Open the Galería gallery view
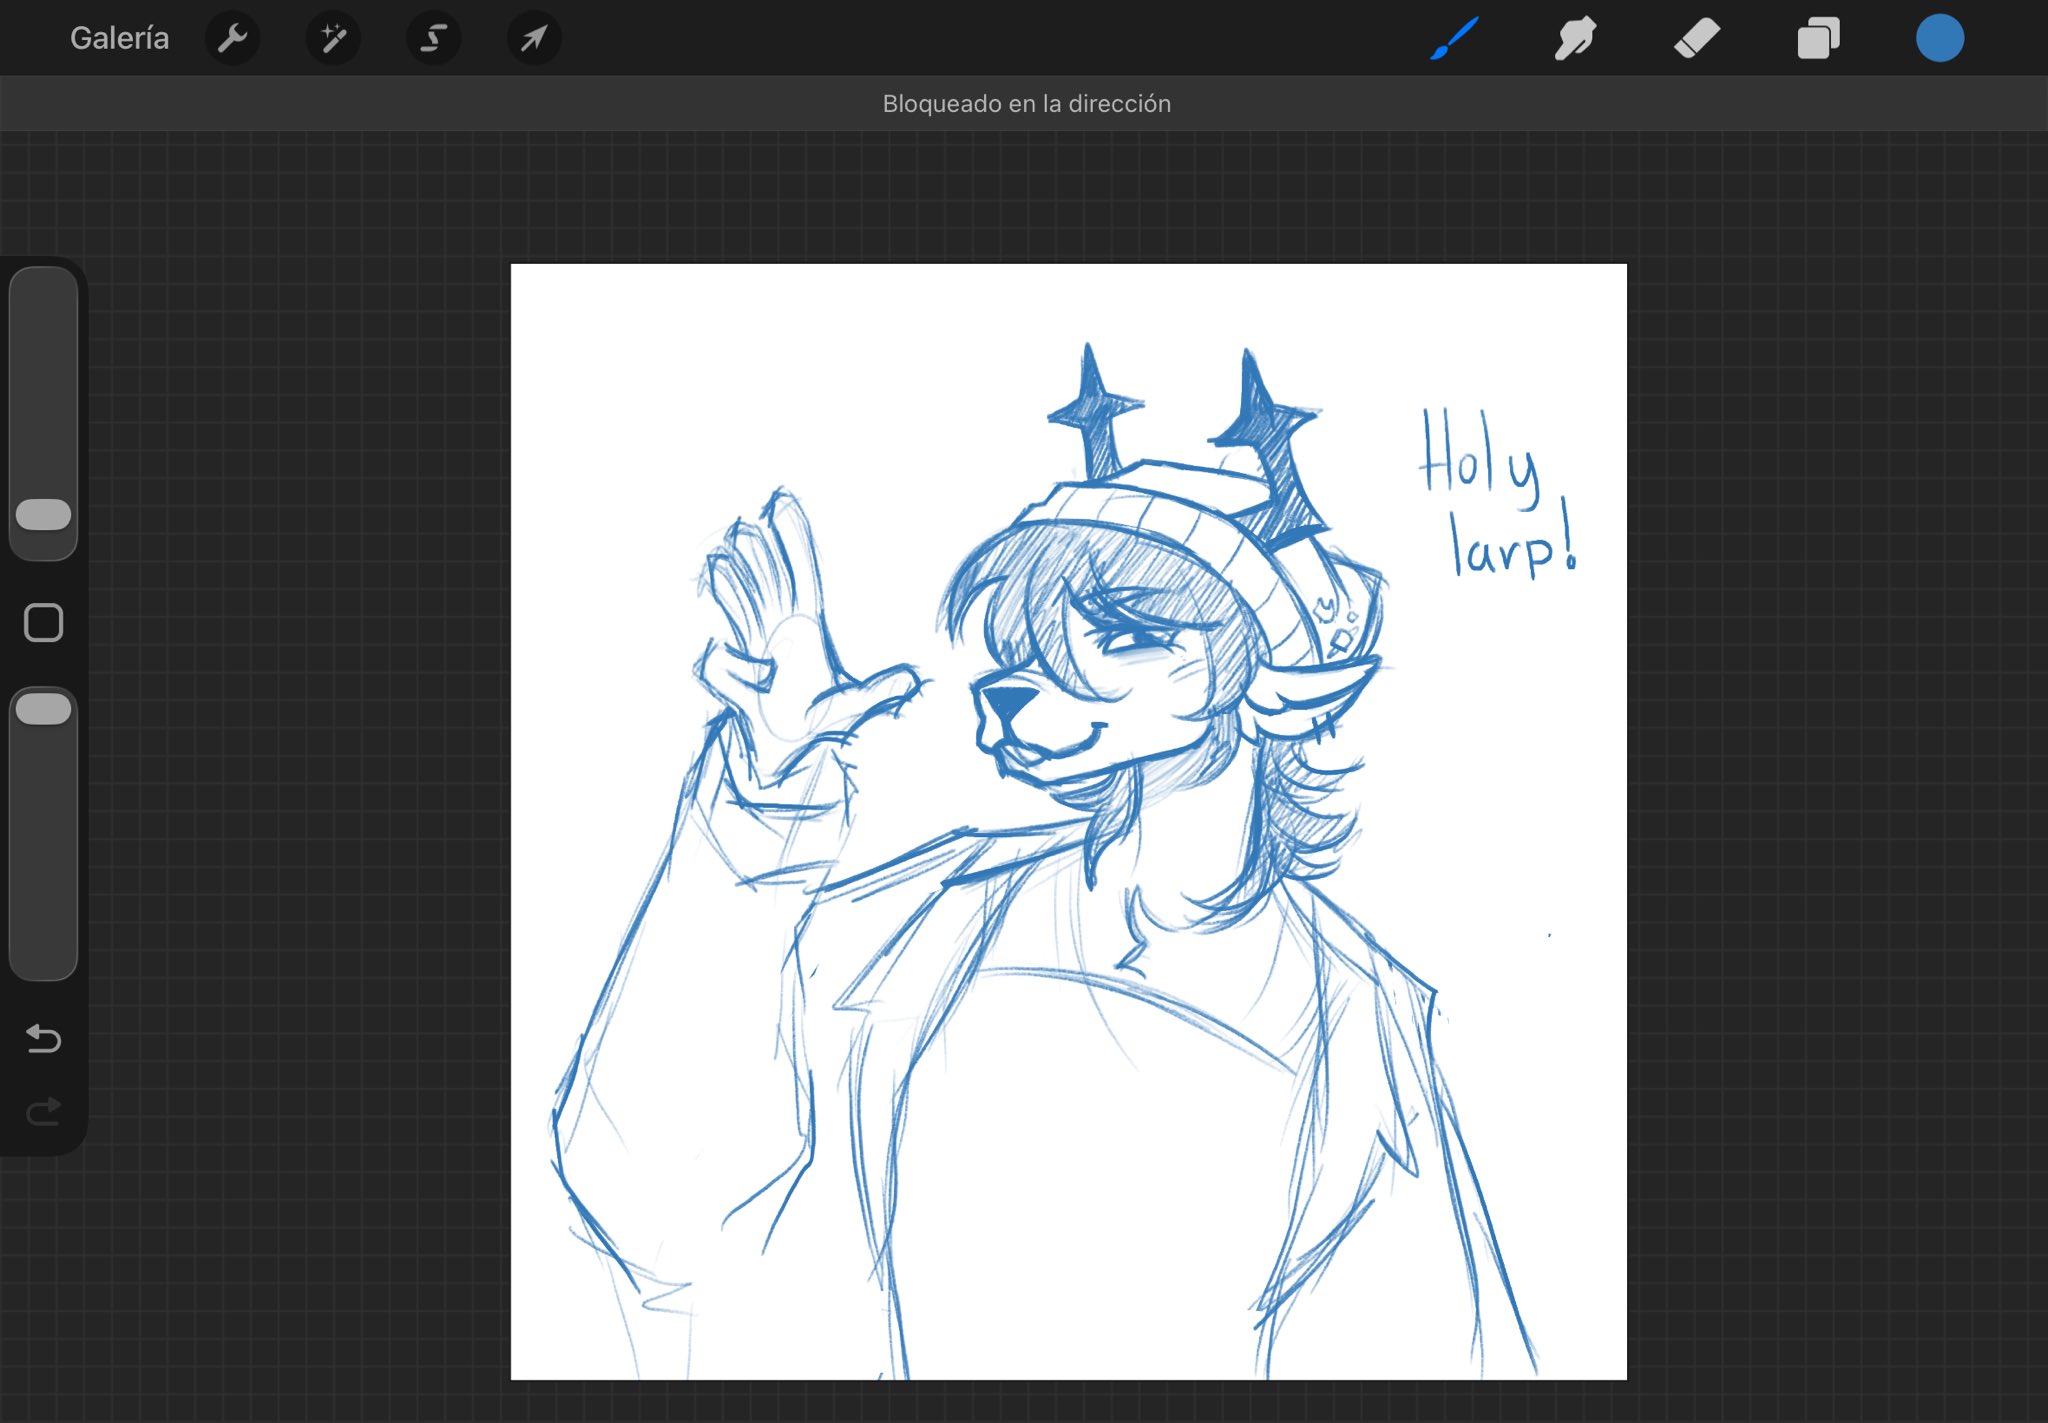 coord(119,39)
